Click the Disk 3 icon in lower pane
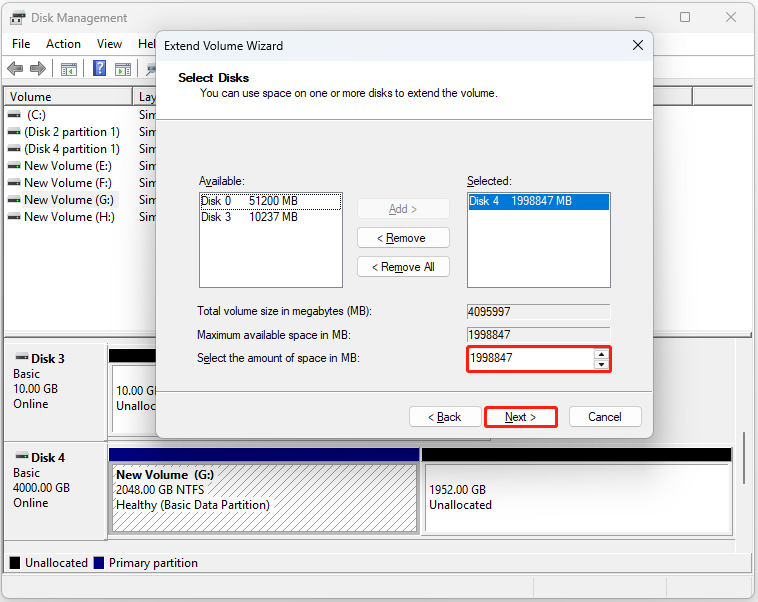This screenshot has width=758, height=602. tap(22, 357)
